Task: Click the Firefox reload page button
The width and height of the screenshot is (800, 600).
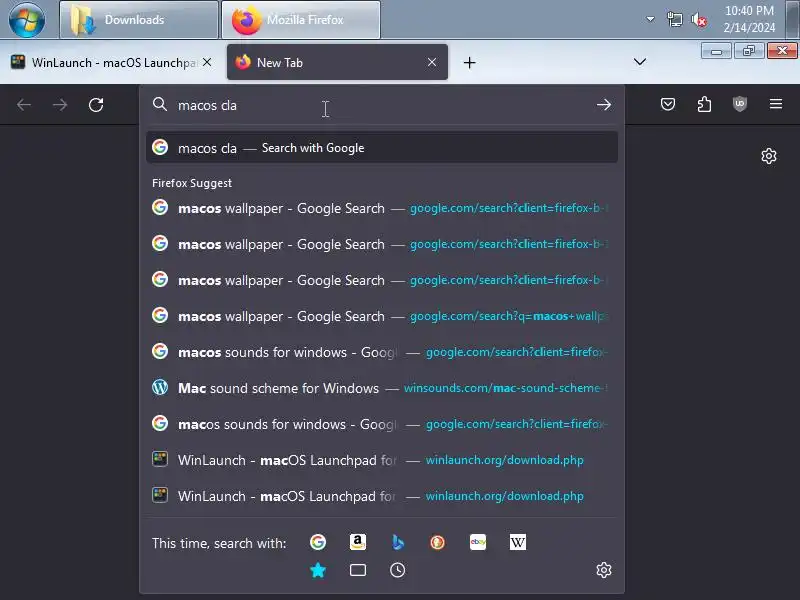Action: click(96, 105)
